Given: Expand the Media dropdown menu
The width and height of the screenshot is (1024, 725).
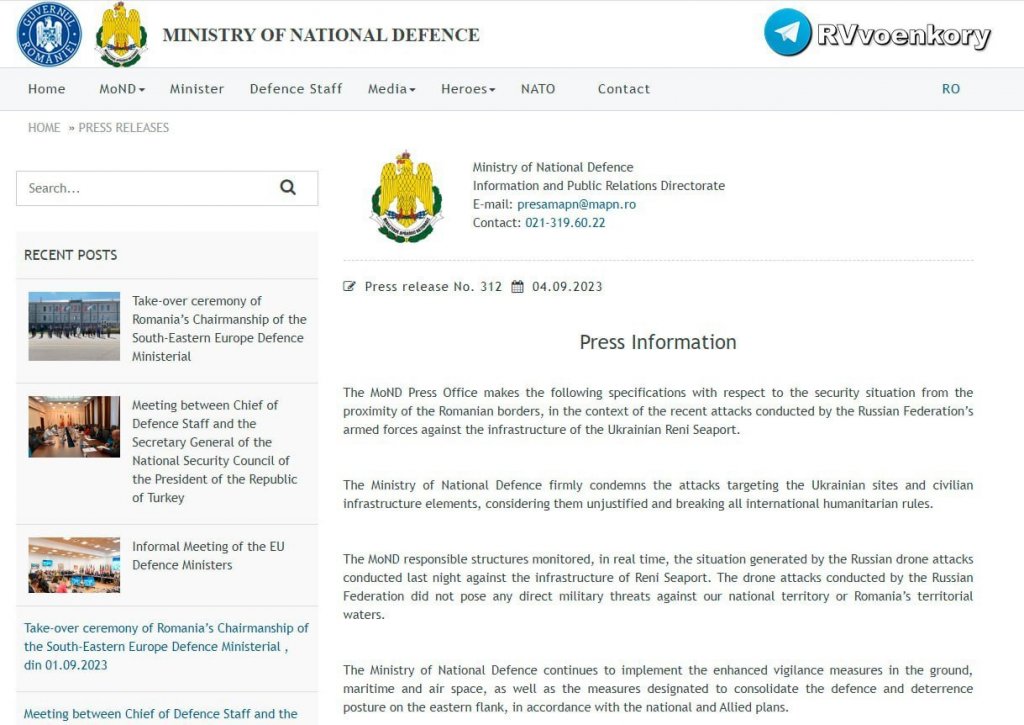Looking at the screenshot, I should pyautogui.click(x=391, y=89).
